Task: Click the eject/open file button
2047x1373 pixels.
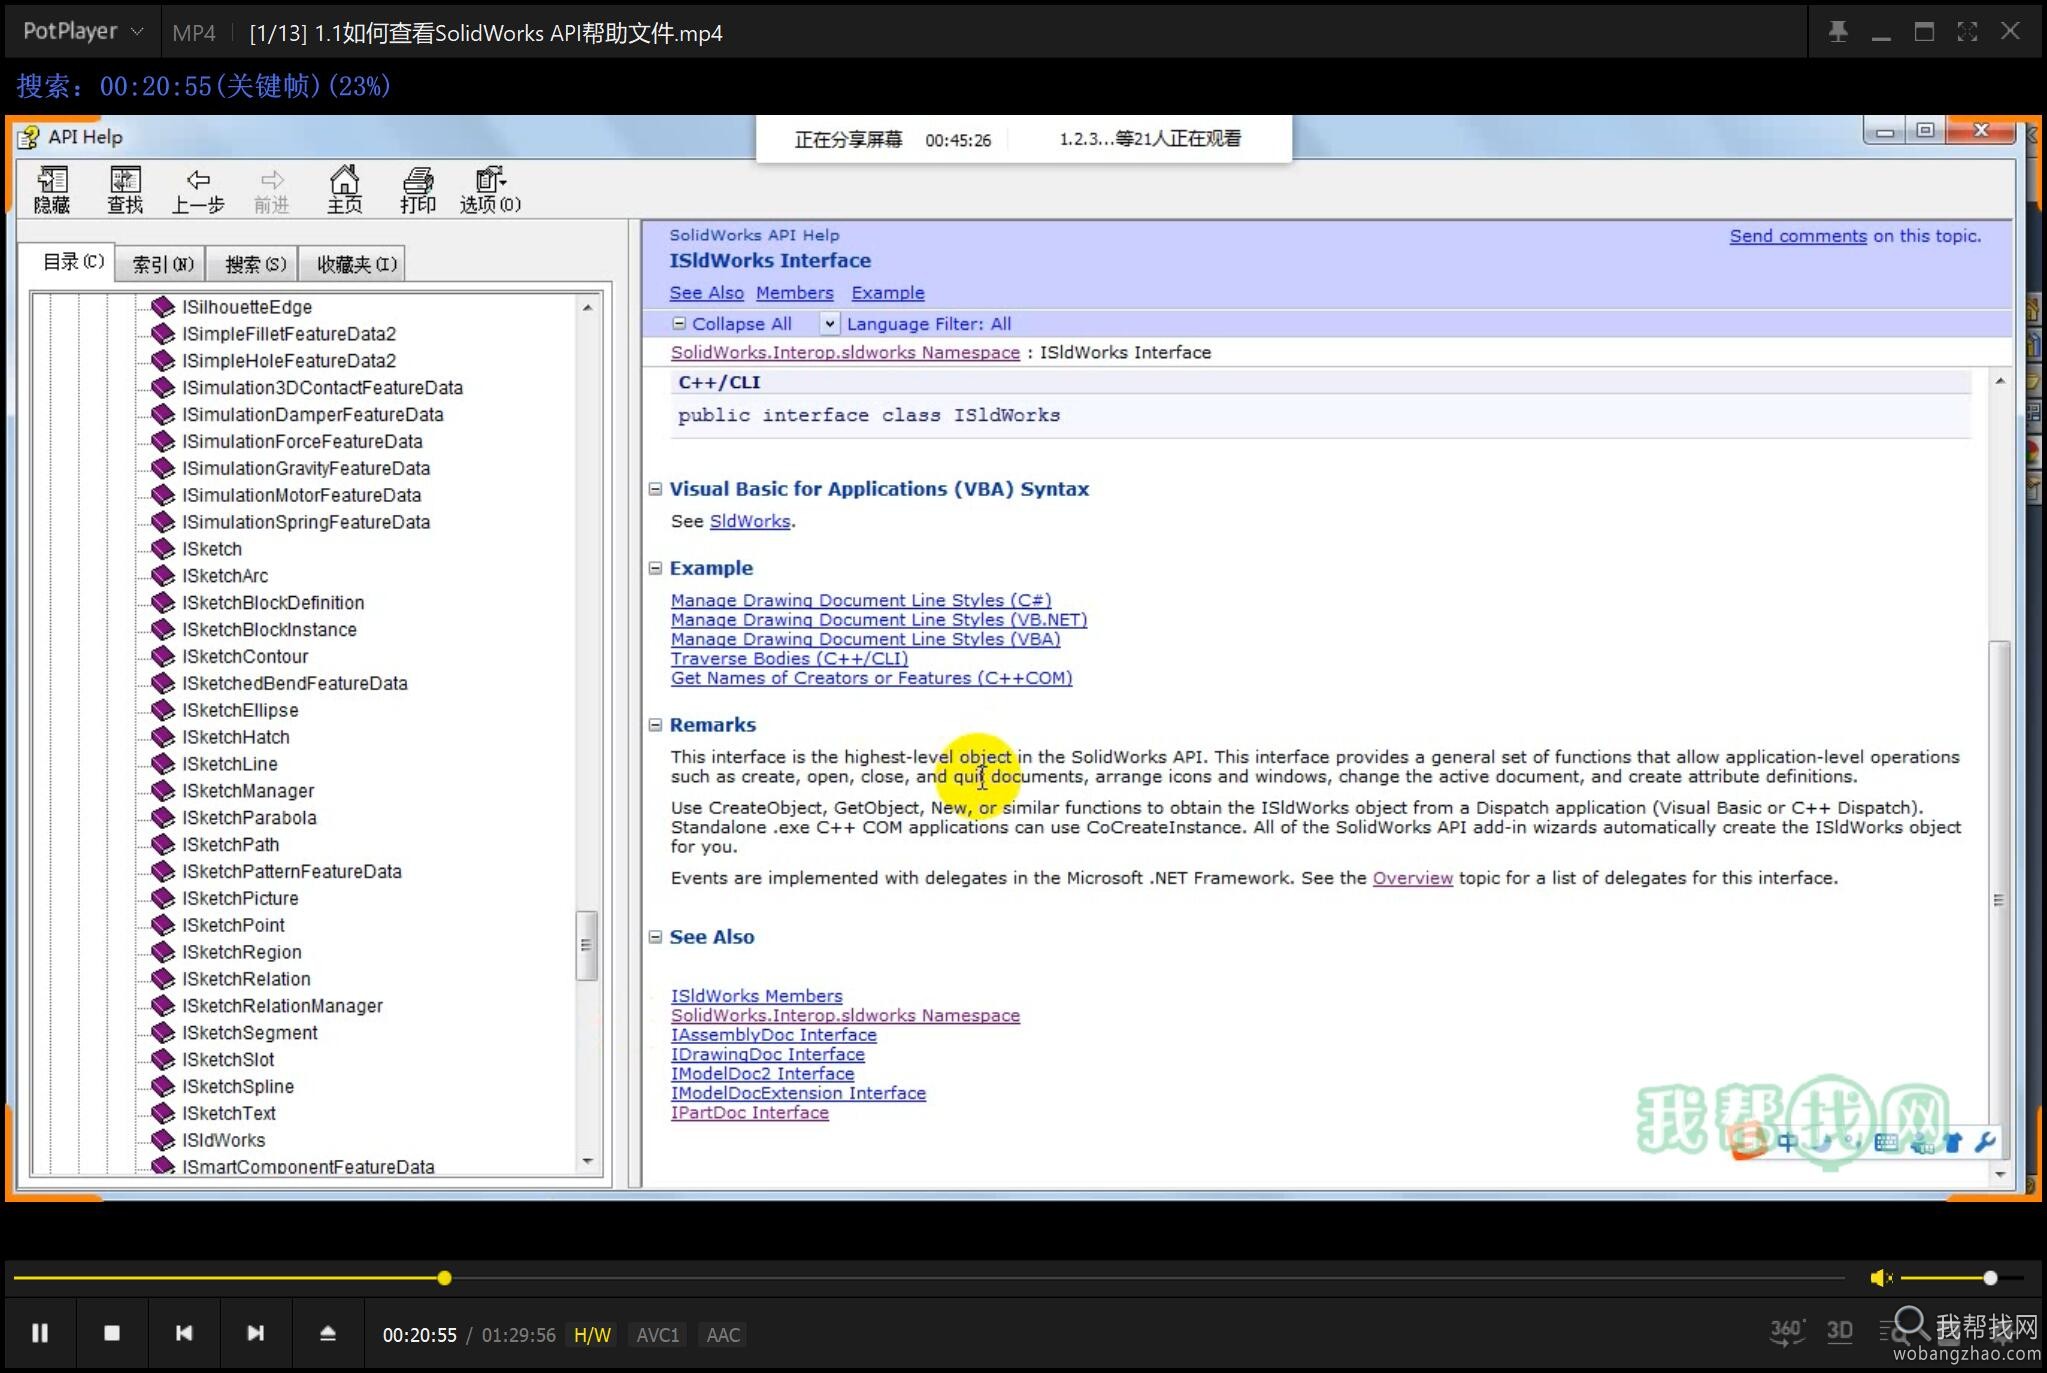Action: (x=328, y=1333)
